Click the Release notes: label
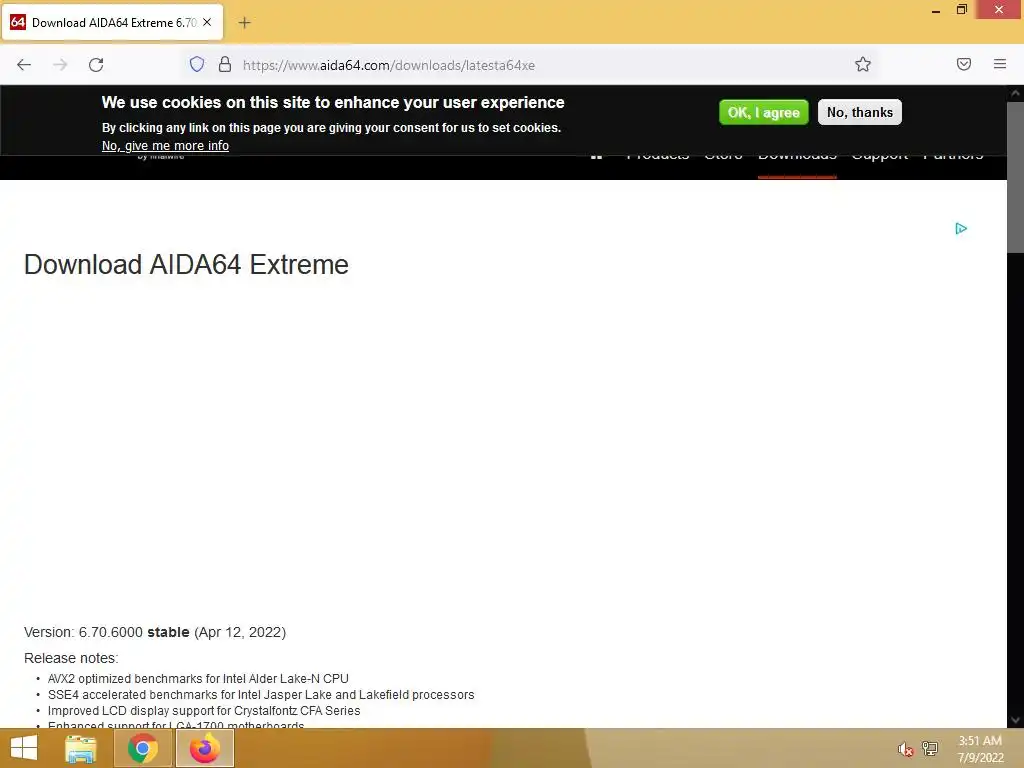1024x768 pixels. pos(71,658)
